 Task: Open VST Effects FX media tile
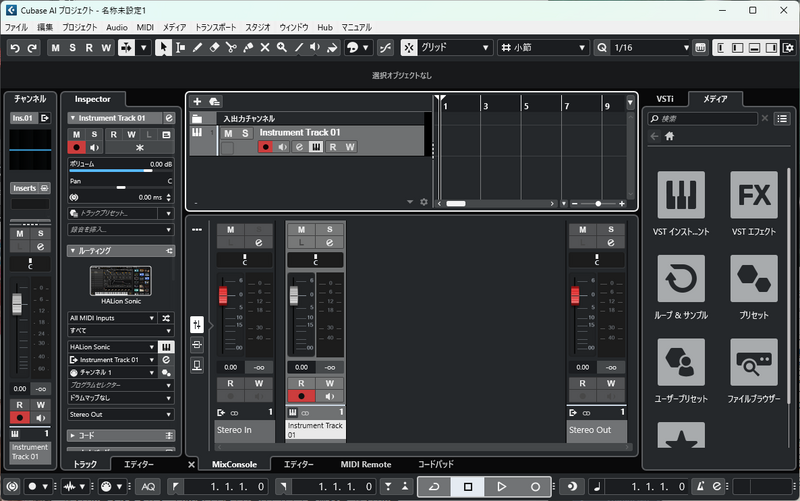[x=754, y=195]
